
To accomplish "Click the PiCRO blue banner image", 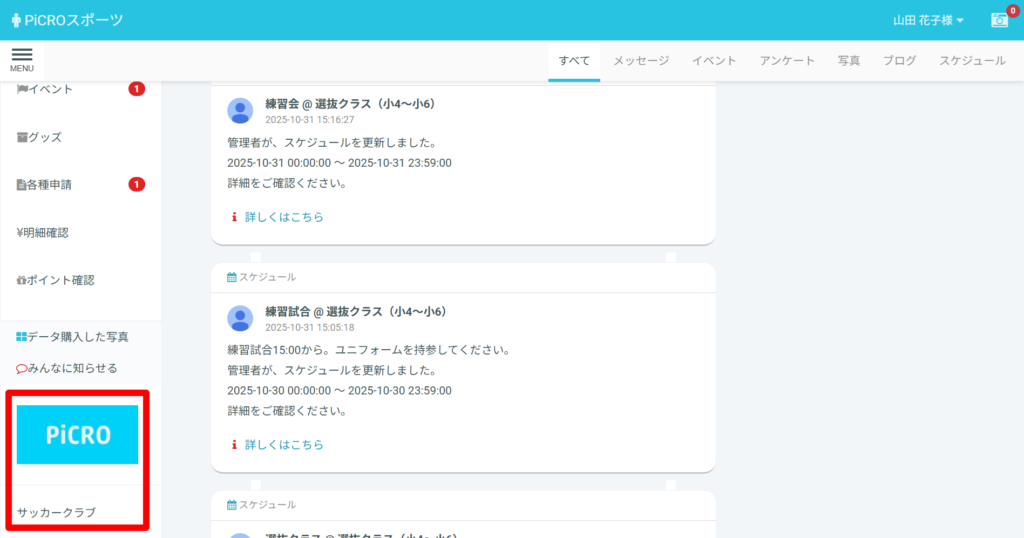I will point(77,434).
